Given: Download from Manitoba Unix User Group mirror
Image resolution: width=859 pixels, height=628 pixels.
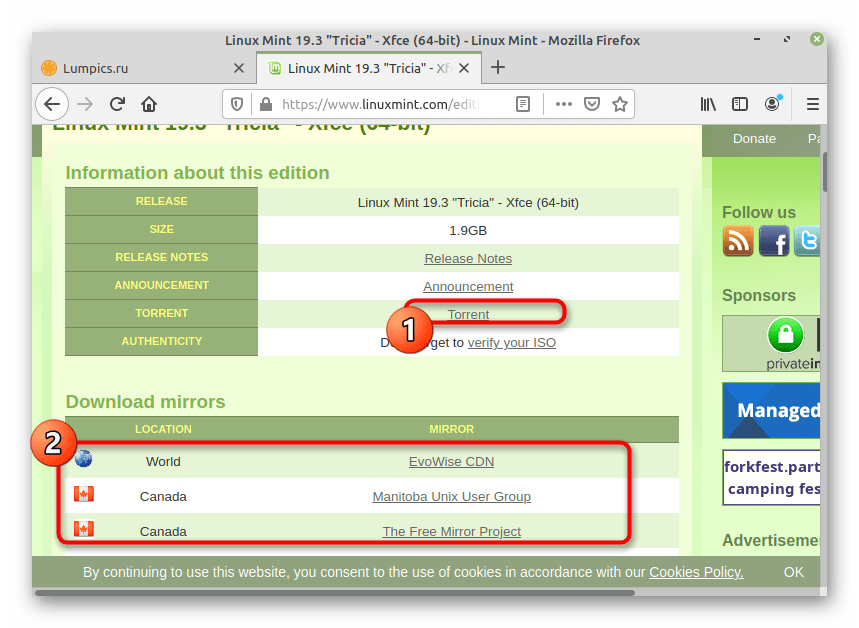Looking at the screenshot, I should (x=451, y=497).
